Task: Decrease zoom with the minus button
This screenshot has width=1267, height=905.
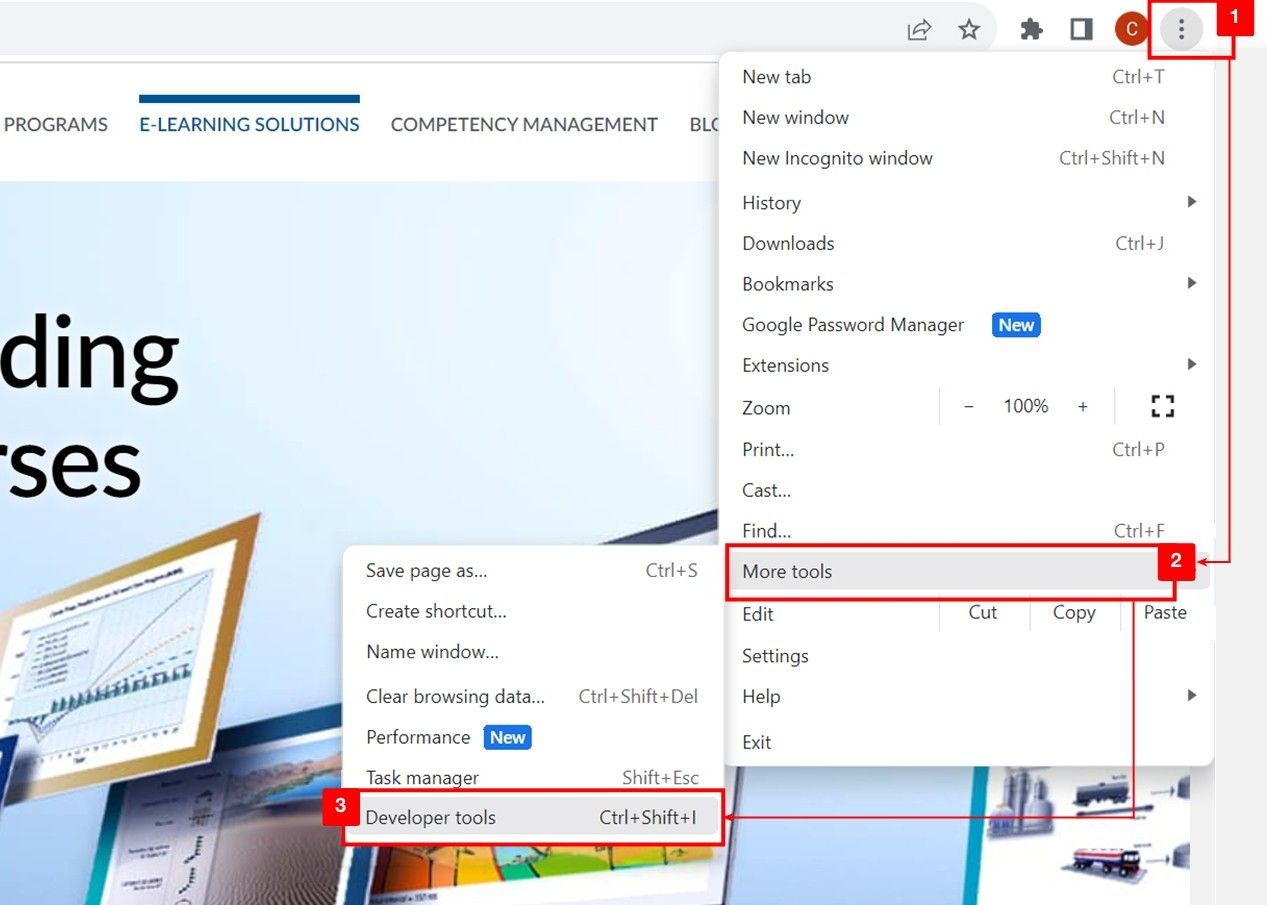Action: tap(968, 406)
